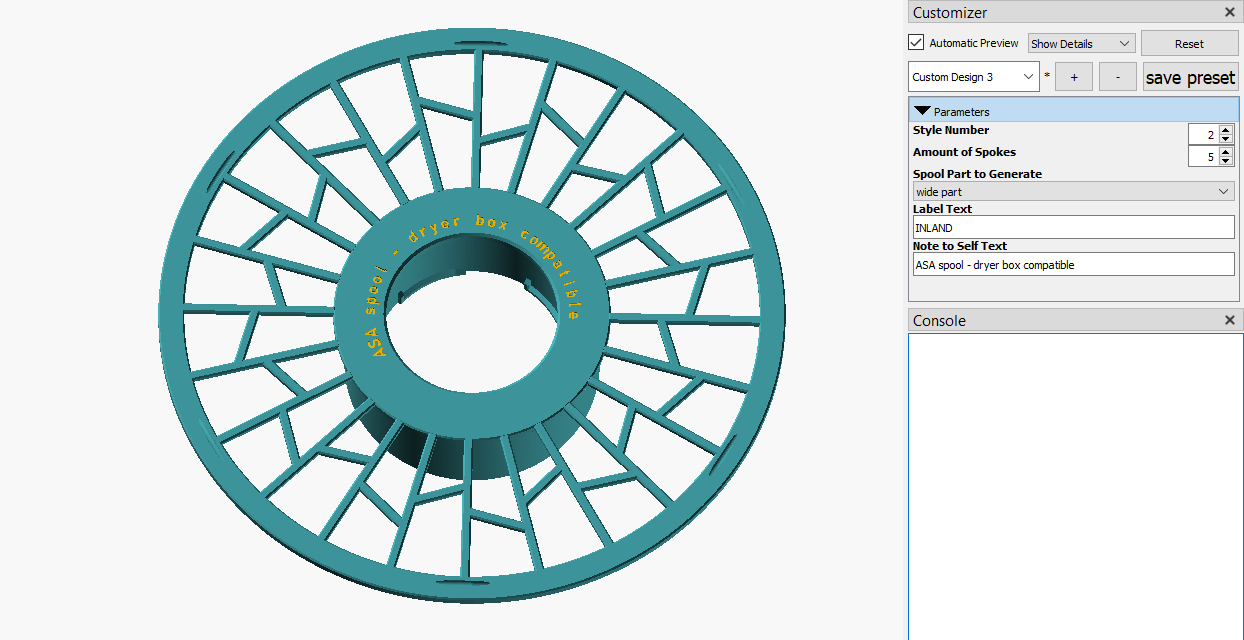The width and height of the screenshot is (1244, 640).
Task: Open the Custom Design 3 preset dropdown
Action: [974, 77]
